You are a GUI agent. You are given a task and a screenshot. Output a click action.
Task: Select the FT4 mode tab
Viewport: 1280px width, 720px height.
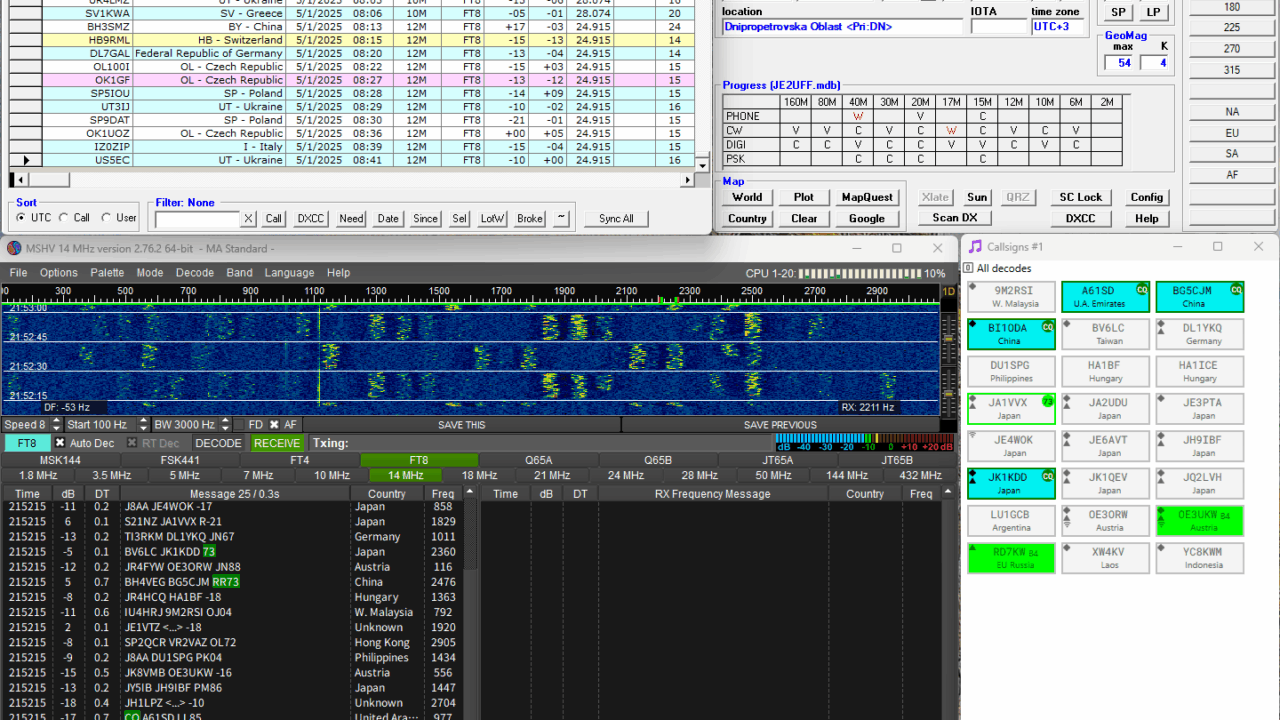click(299, 460)
